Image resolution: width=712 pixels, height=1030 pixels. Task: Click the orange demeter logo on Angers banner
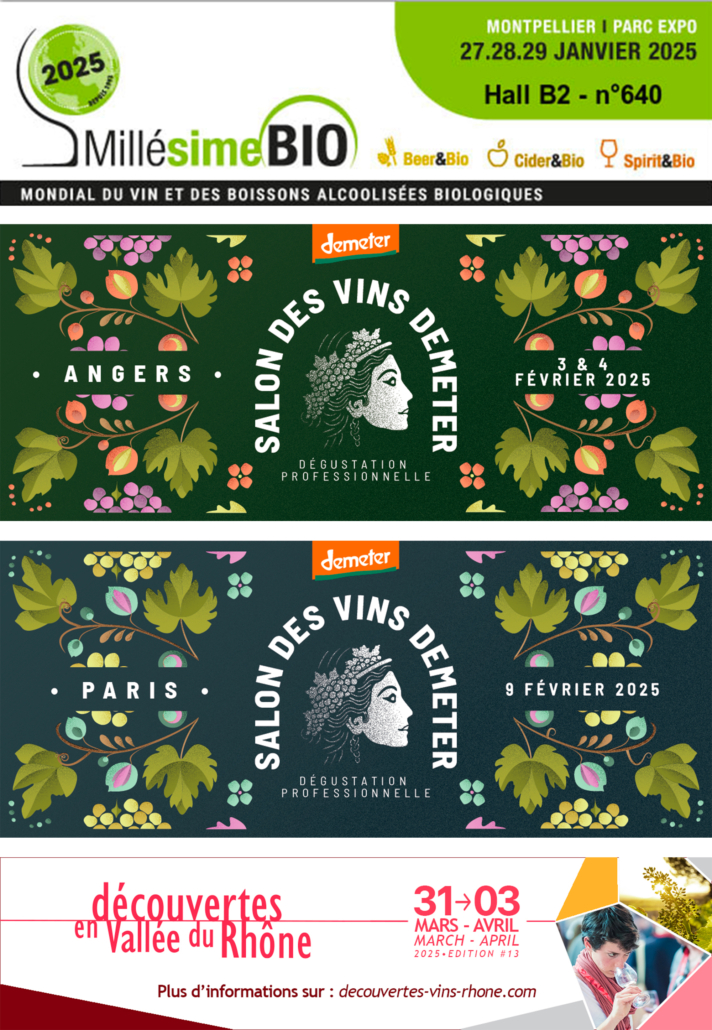pyautogui.click(x=355, y=244)
